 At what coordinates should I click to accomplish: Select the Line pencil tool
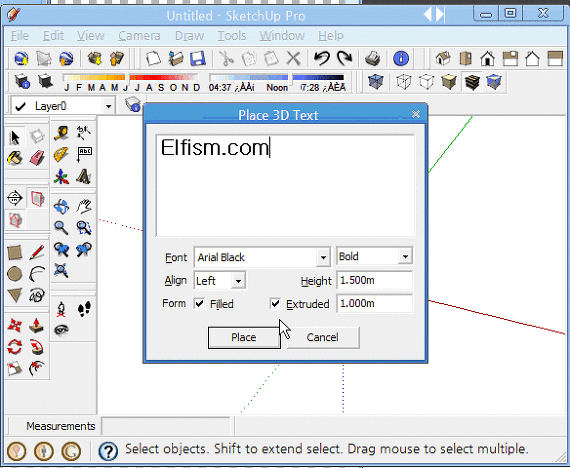[37, 252]
